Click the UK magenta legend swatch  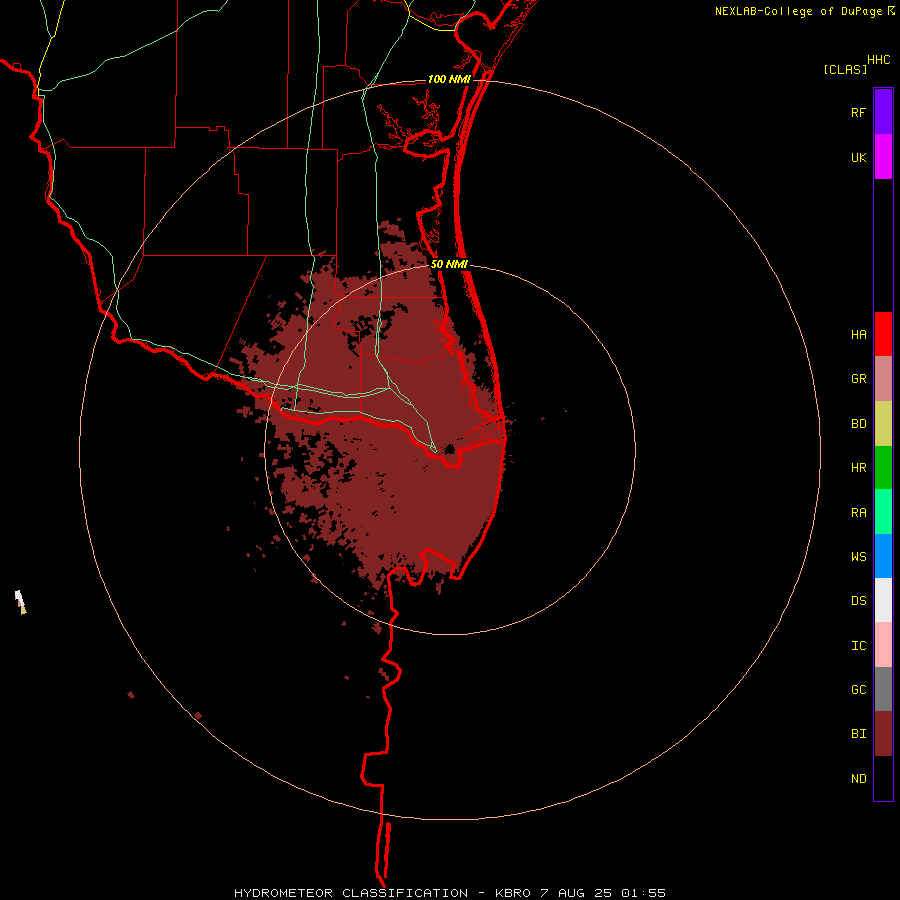[883, 157]
